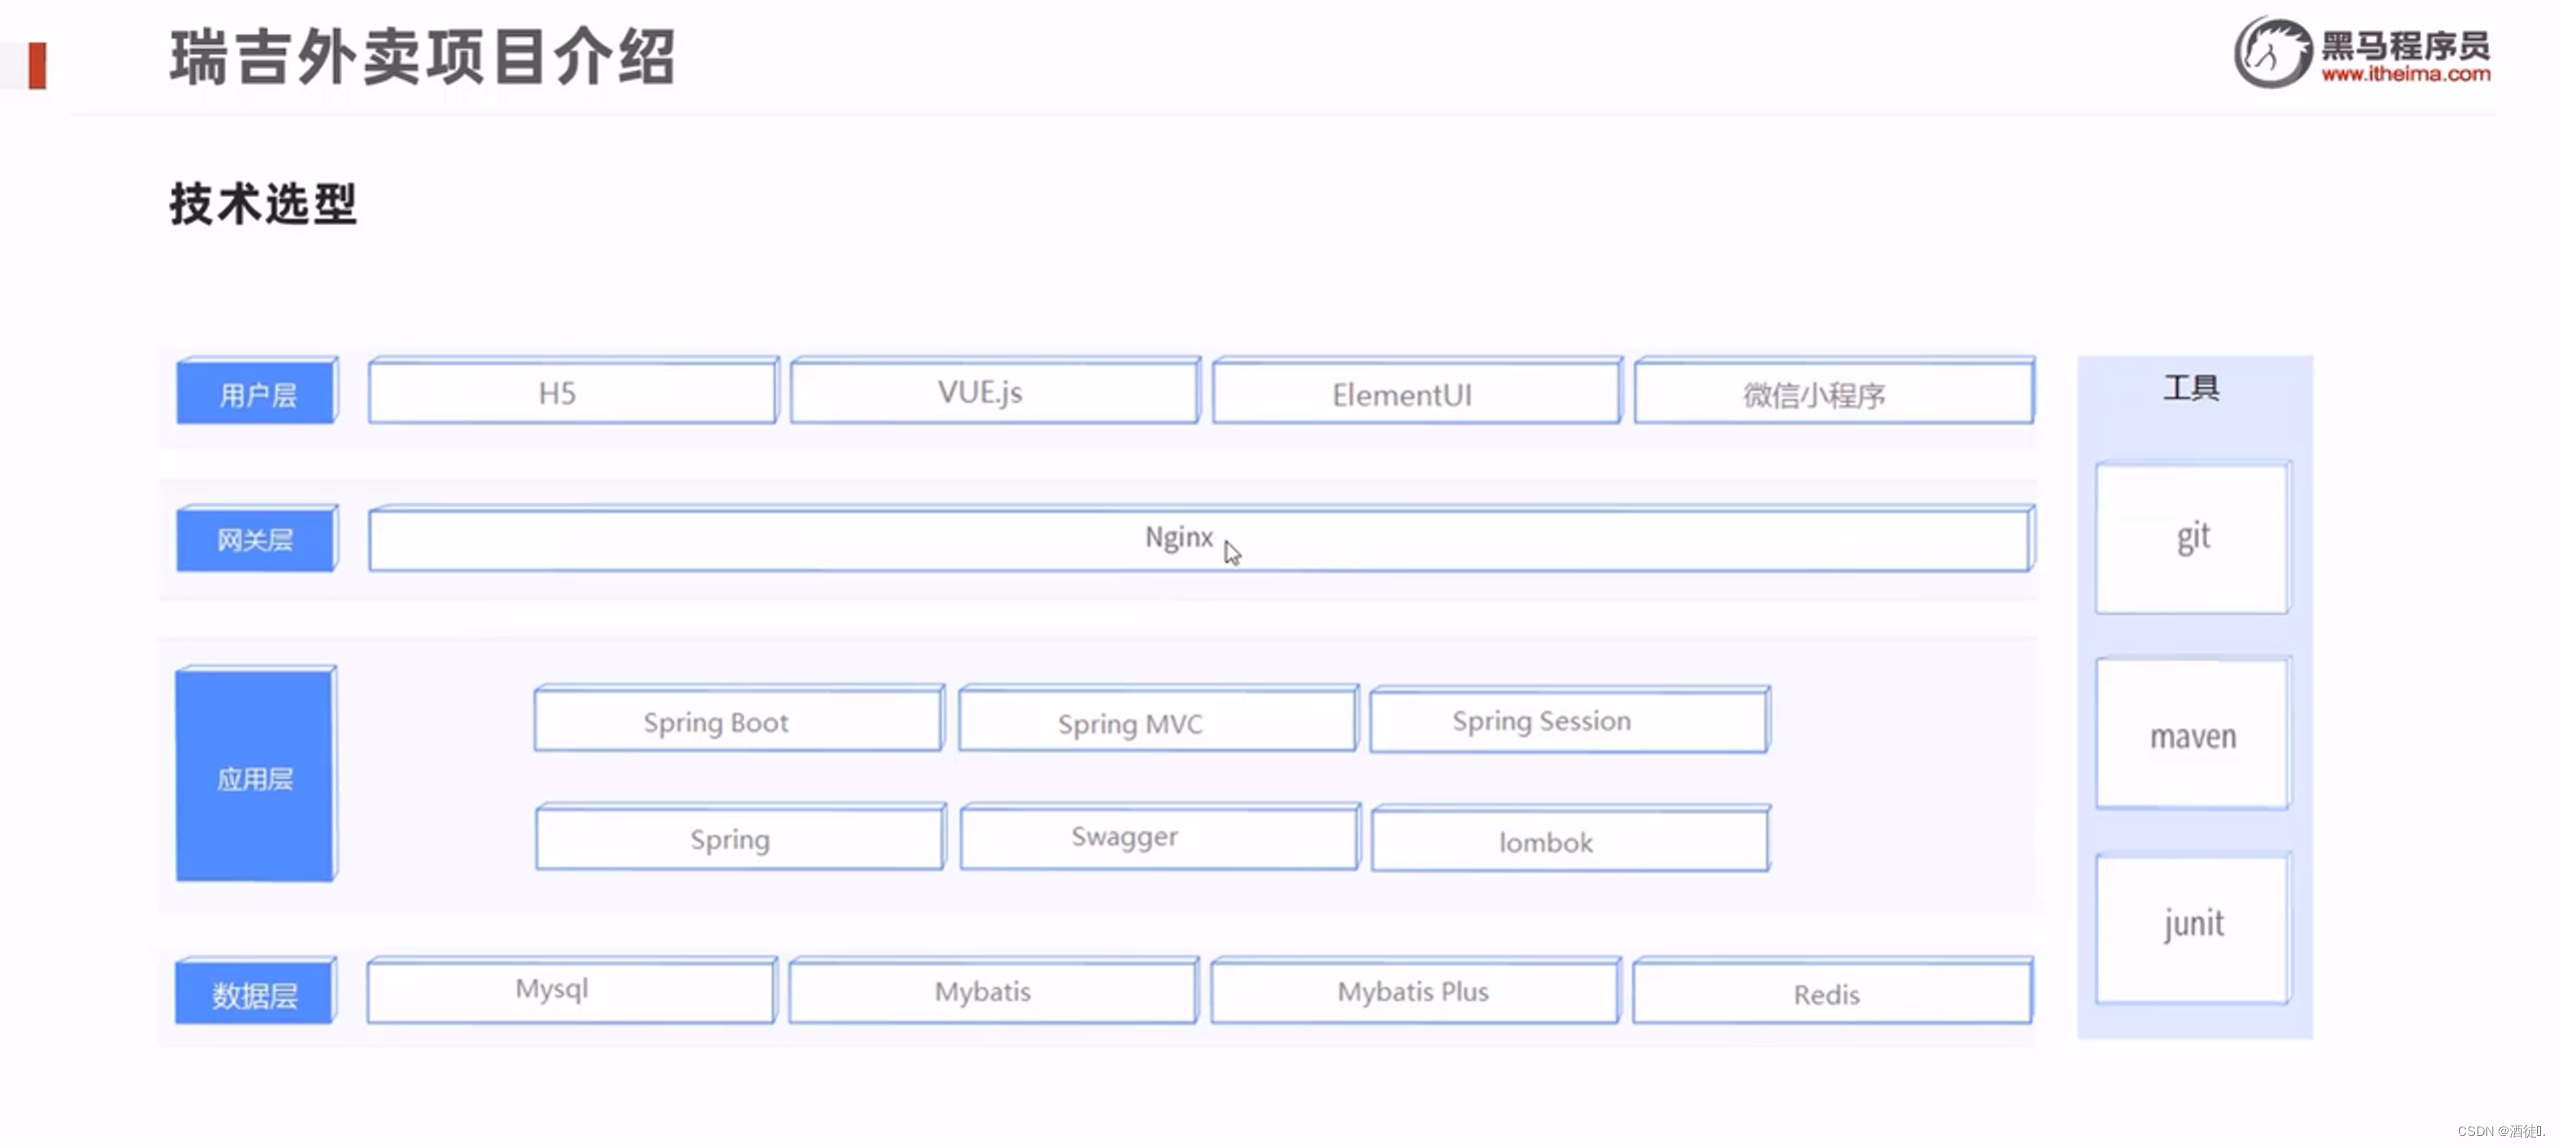Click the 应用层 application layer icon
The width and height of the screenshot is (2560, 1147).
click(255, 778)
